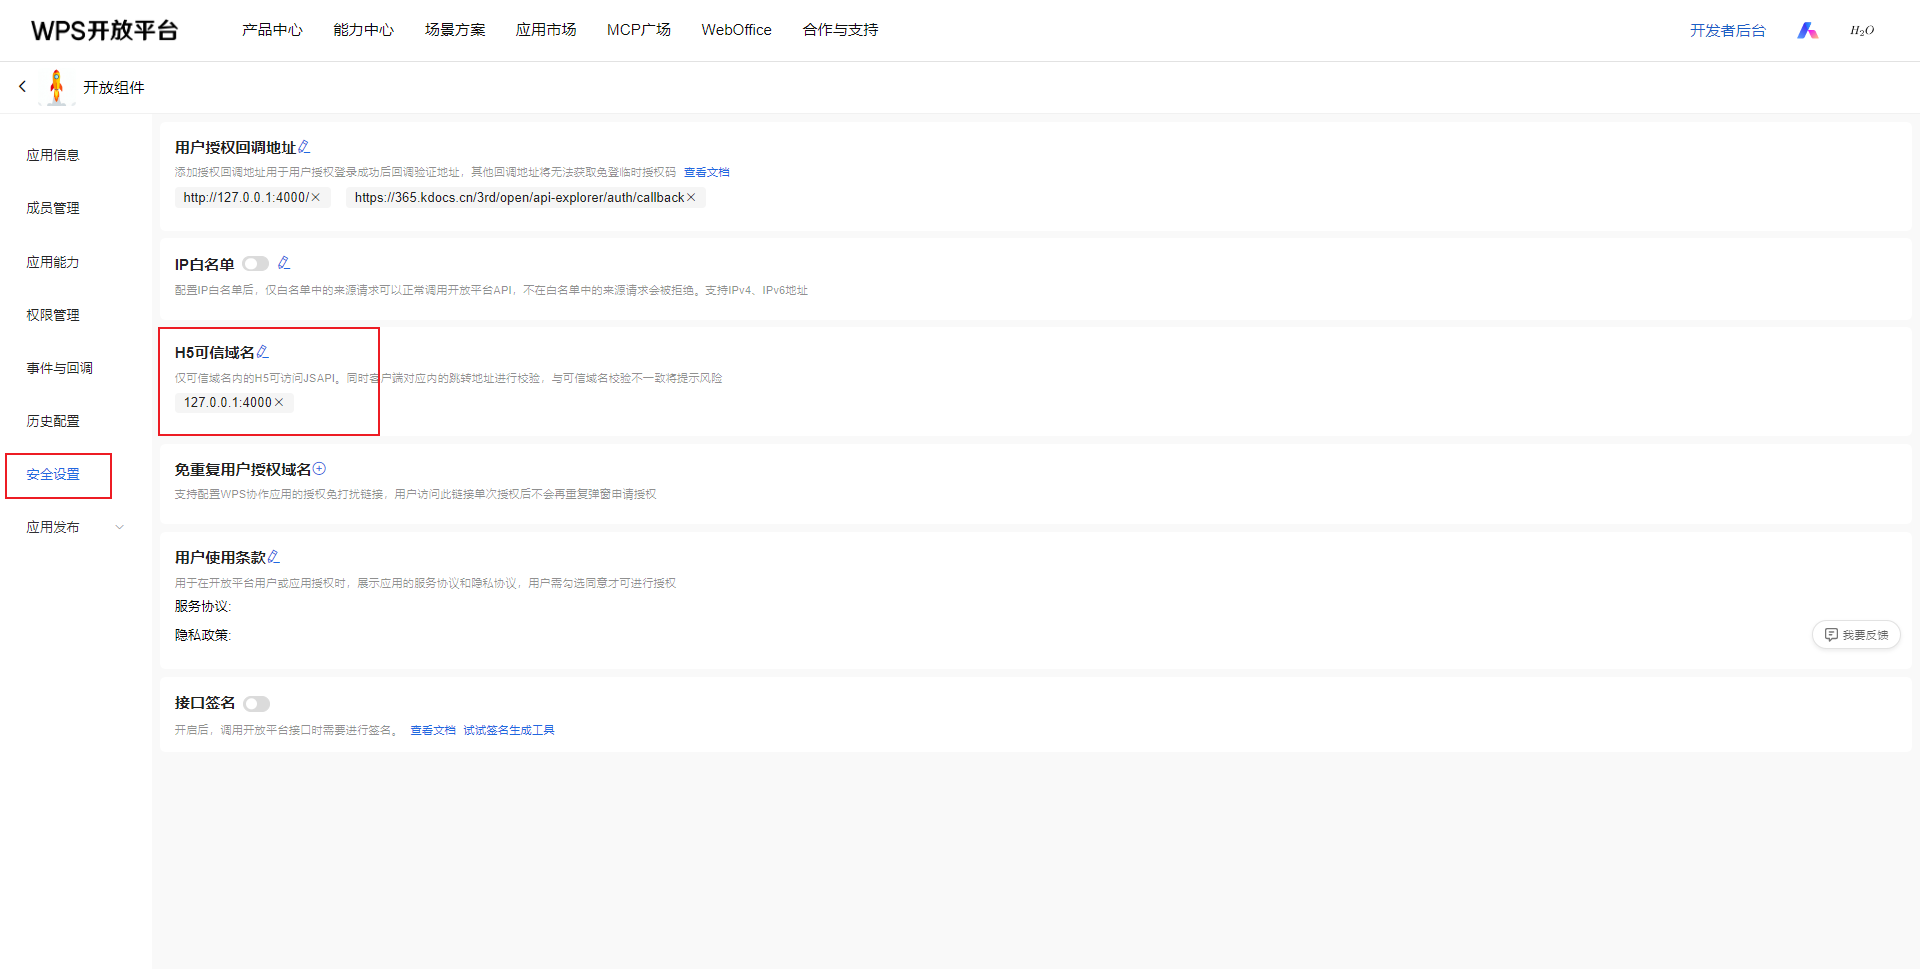Click the back arrow near 开放组件
This screenshot has height=969, width=1920.
tap(22, 87)
